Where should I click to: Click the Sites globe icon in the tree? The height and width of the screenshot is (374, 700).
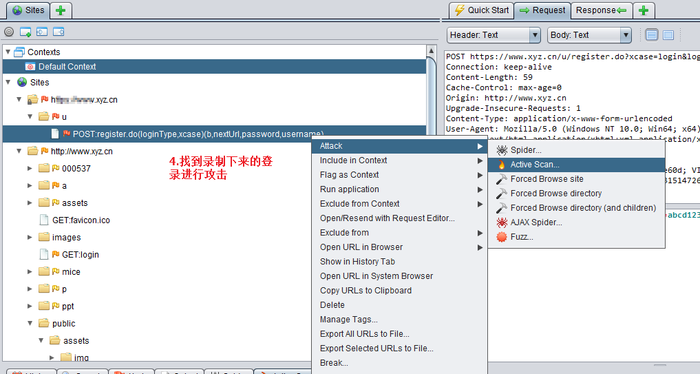coord(22,82)
